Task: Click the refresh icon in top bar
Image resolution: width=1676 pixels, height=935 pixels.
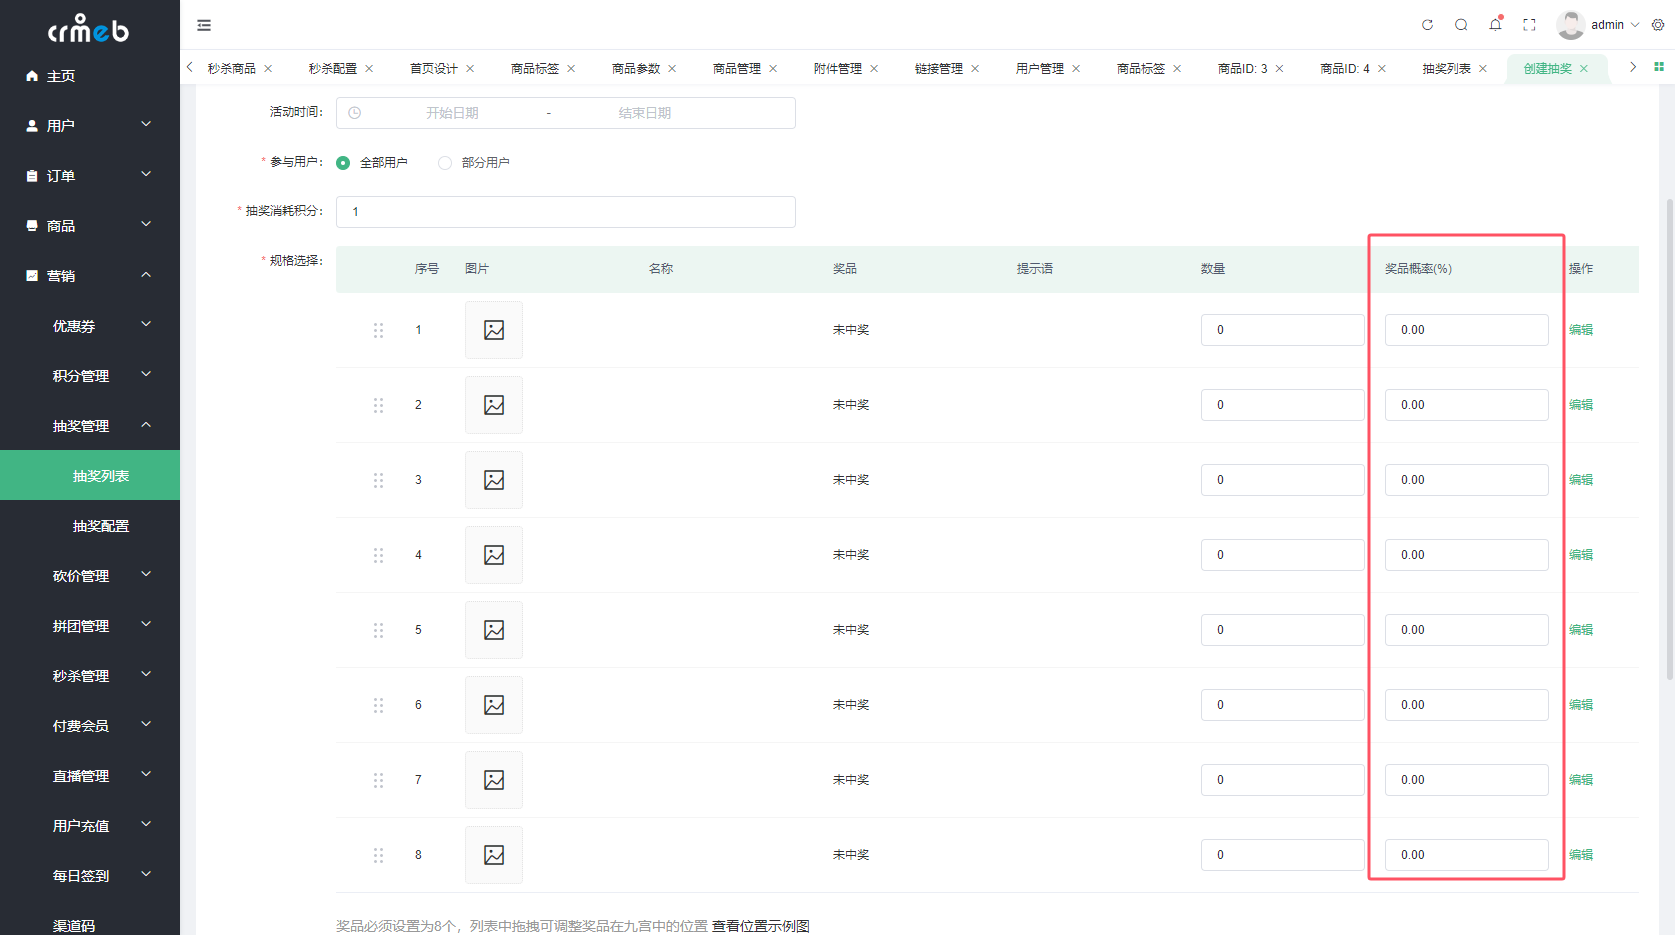Action: click(1427, 25)
